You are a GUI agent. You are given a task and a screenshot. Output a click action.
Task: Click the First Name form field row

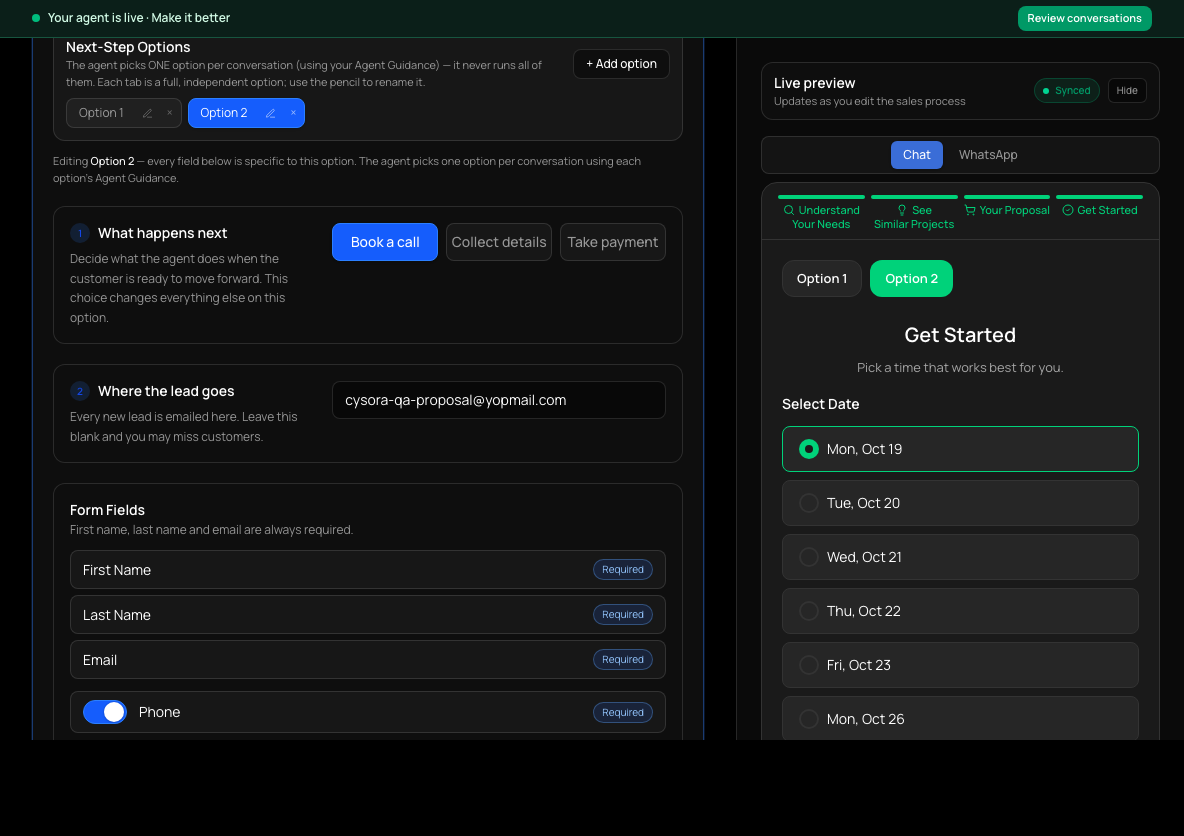(x=368, y=569)
